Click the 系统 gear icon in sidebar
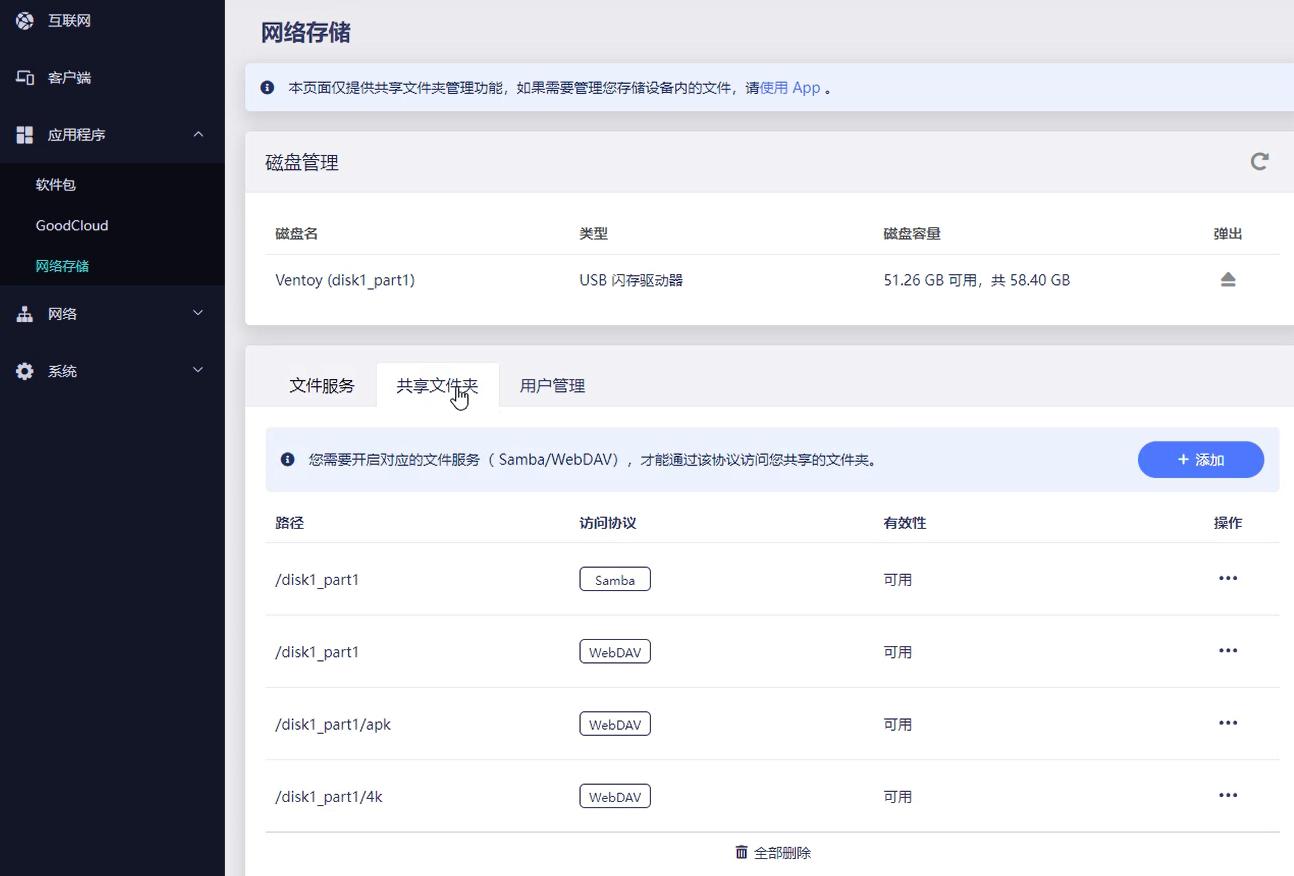 click(24, 370)
